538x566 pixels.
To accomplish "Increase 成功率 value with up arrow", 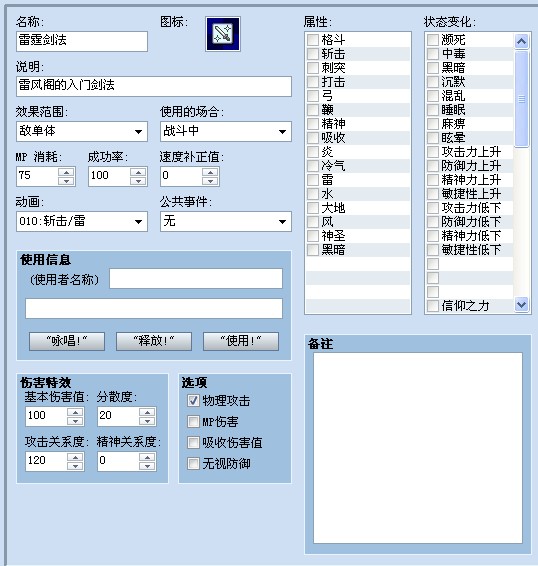I will tap(138, 172).
